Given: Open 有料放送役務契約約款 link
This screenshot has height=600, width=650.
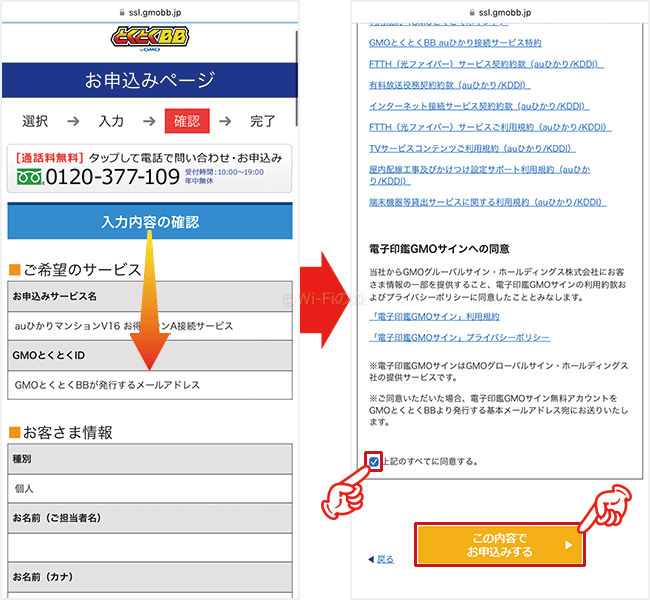Looking at the screenshot, I should tap(449, 85).
